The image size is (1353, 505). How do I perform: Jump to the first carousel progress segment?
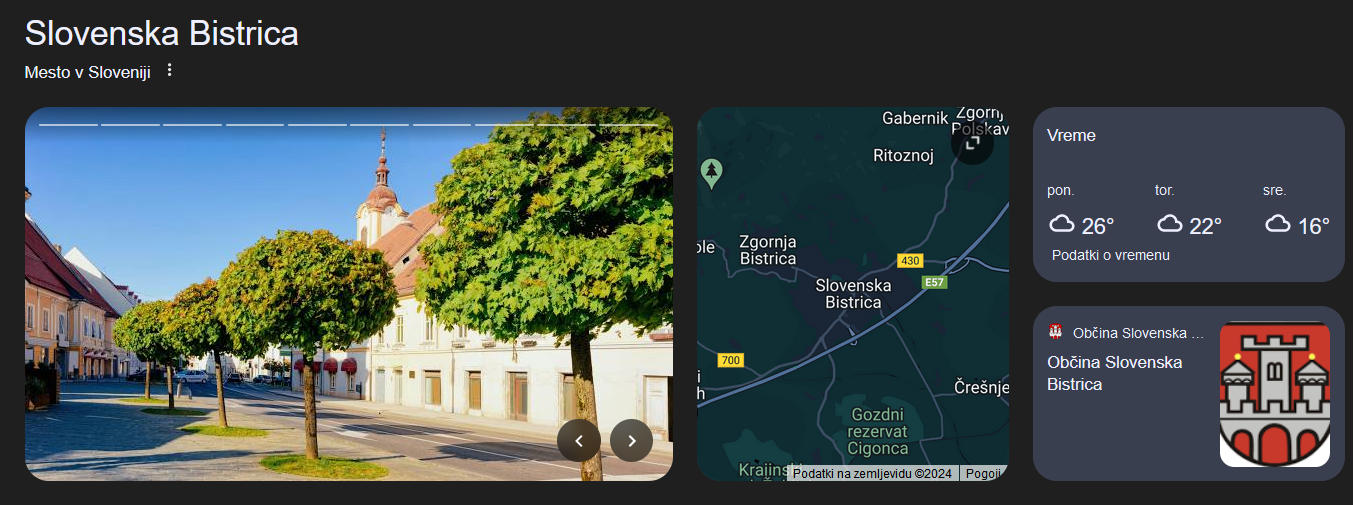[68, 124]
